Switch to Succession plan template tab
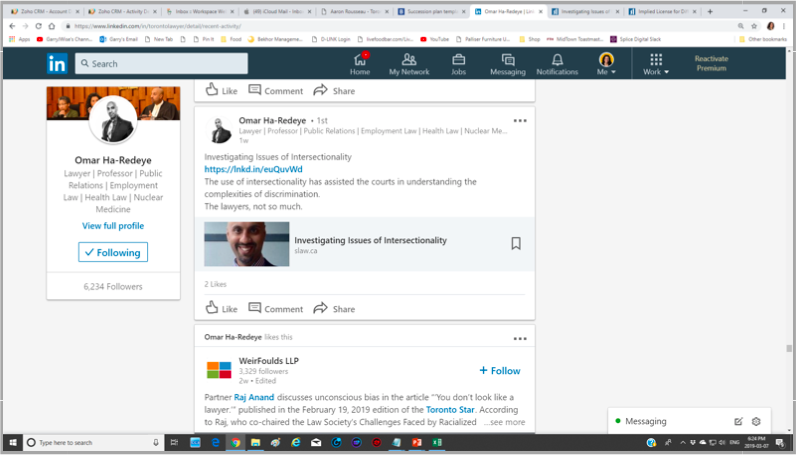The height and width of the screenshot is (455, 798). coord(432,11)
